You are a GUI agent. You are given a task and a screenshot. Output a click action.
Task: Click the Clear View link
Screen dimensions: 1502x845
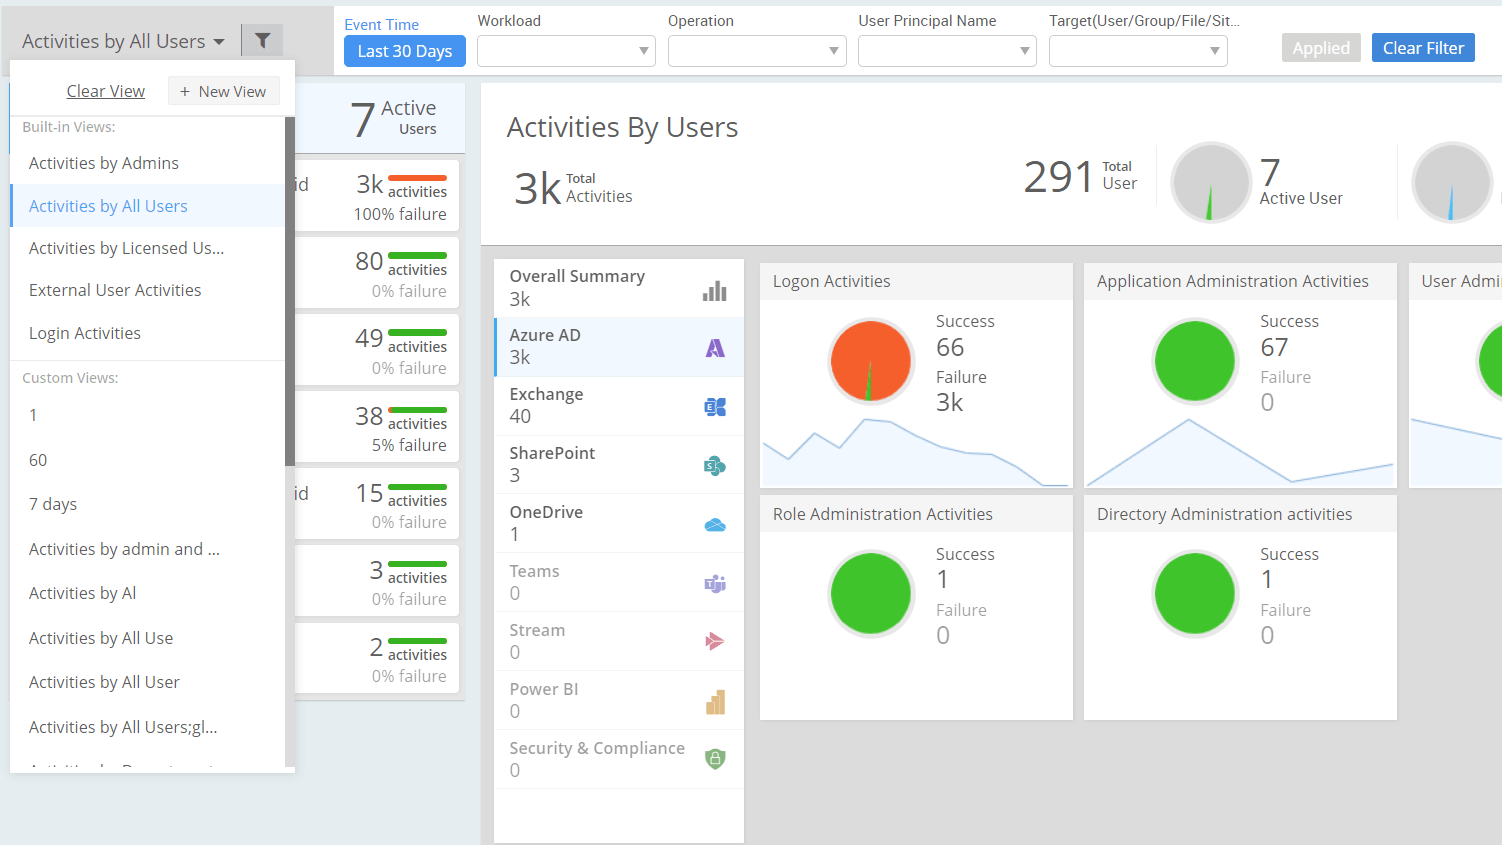pos(105,90)
